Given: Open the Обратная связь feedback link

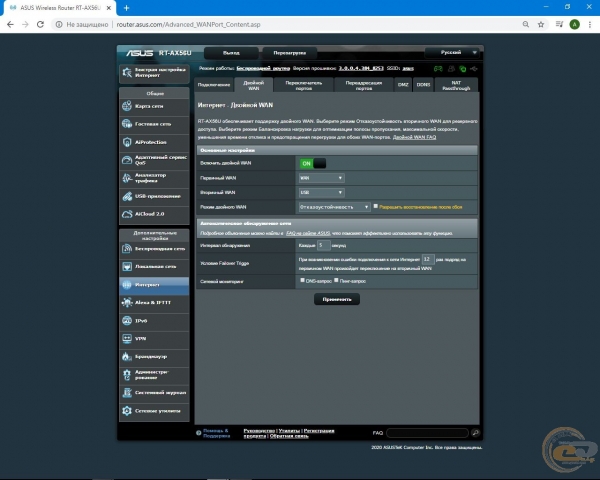Looking at the screenshot, I should coord(289,436).
